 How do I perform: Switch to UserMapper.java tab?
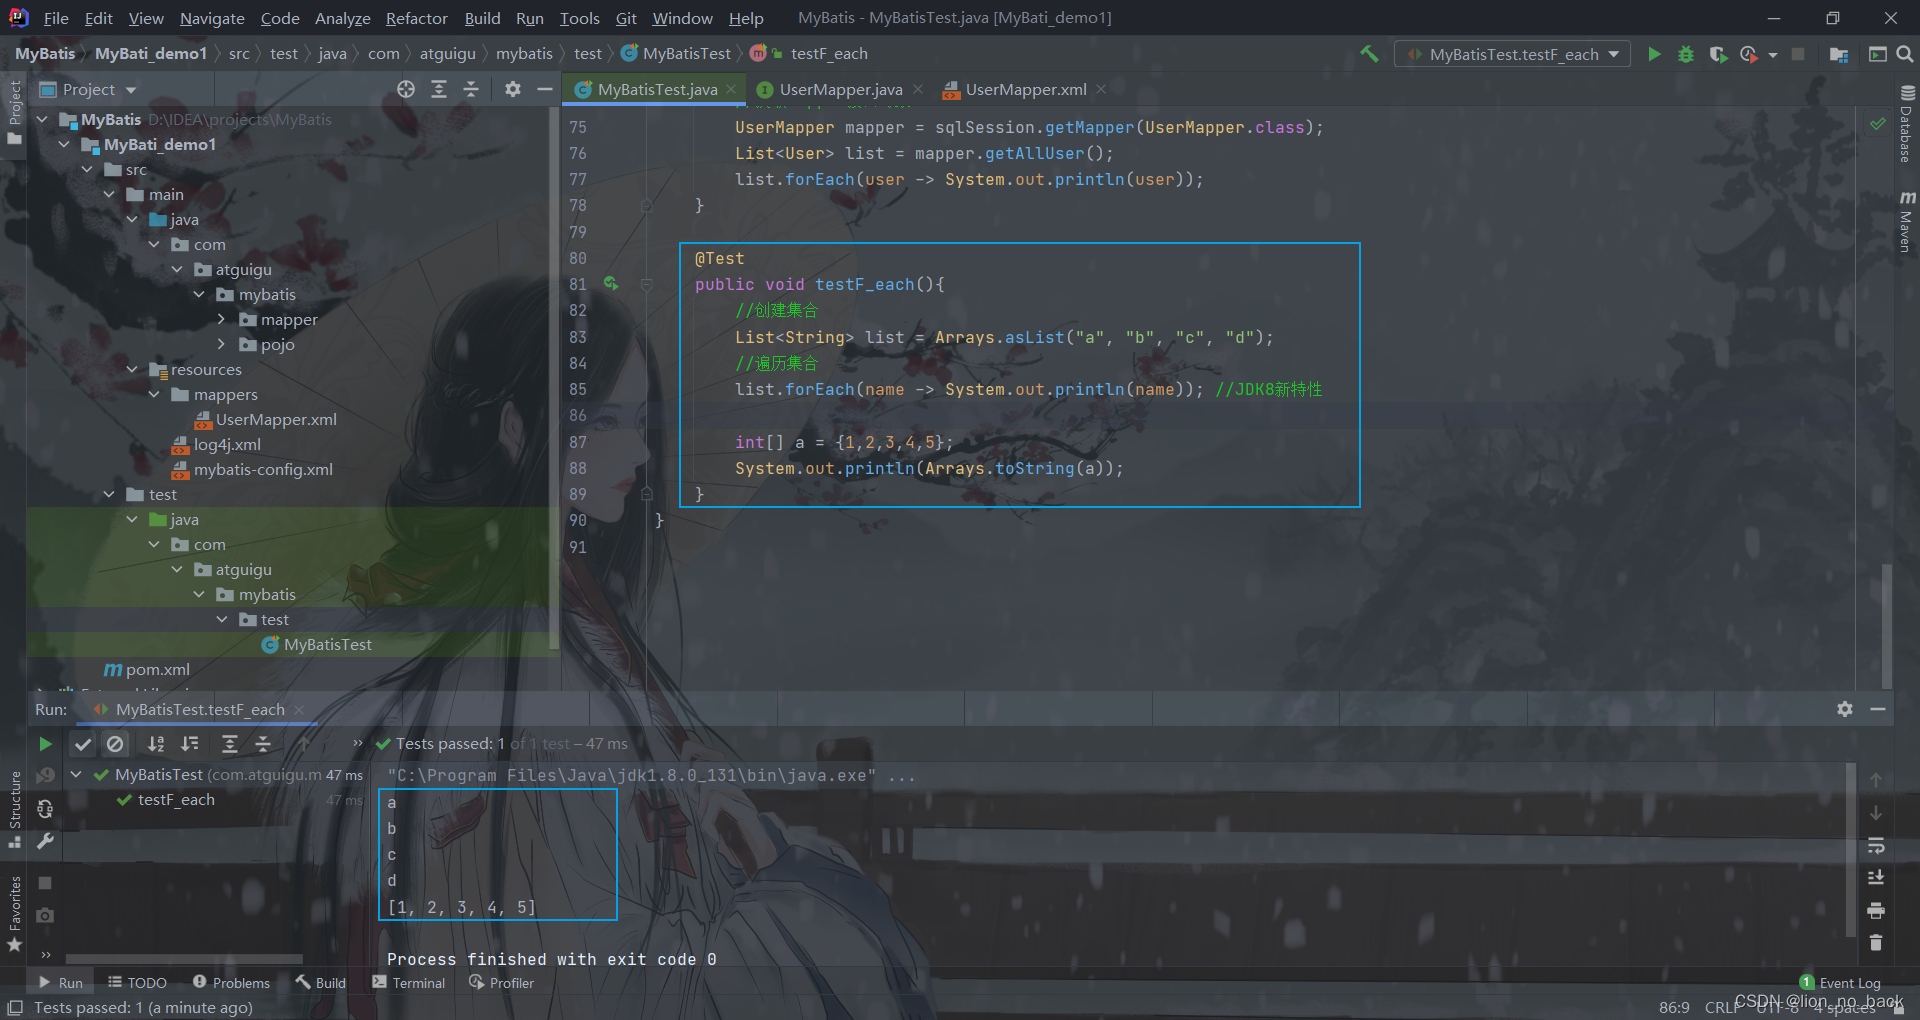pos(840,89)
